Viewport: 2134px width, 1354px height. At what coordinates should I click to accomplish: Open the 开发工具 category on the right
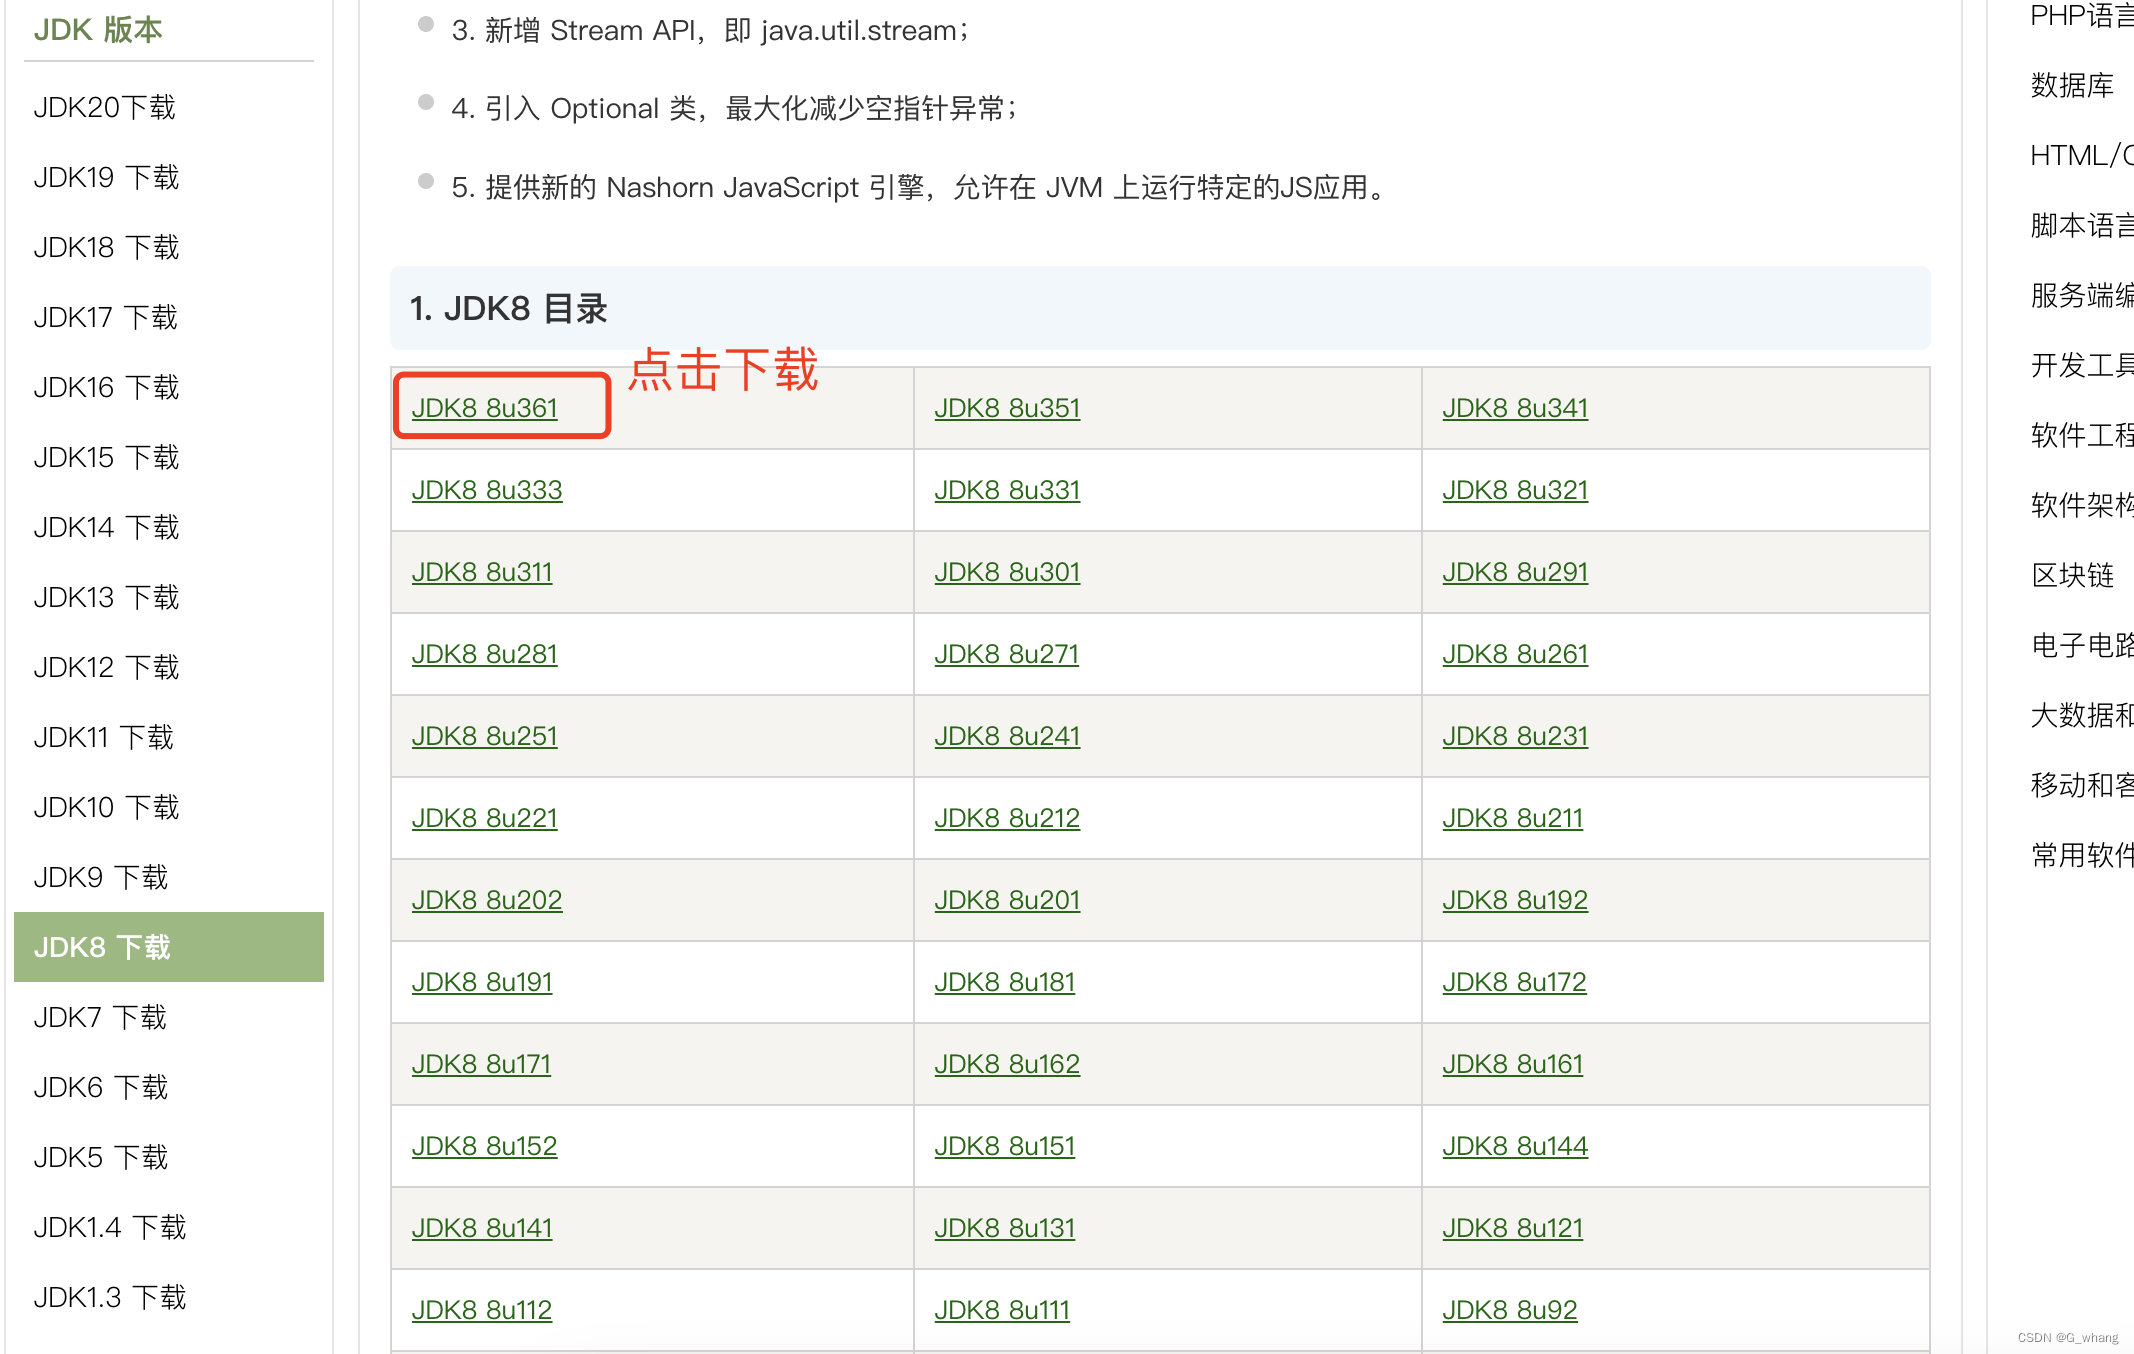pos(2080,365)
